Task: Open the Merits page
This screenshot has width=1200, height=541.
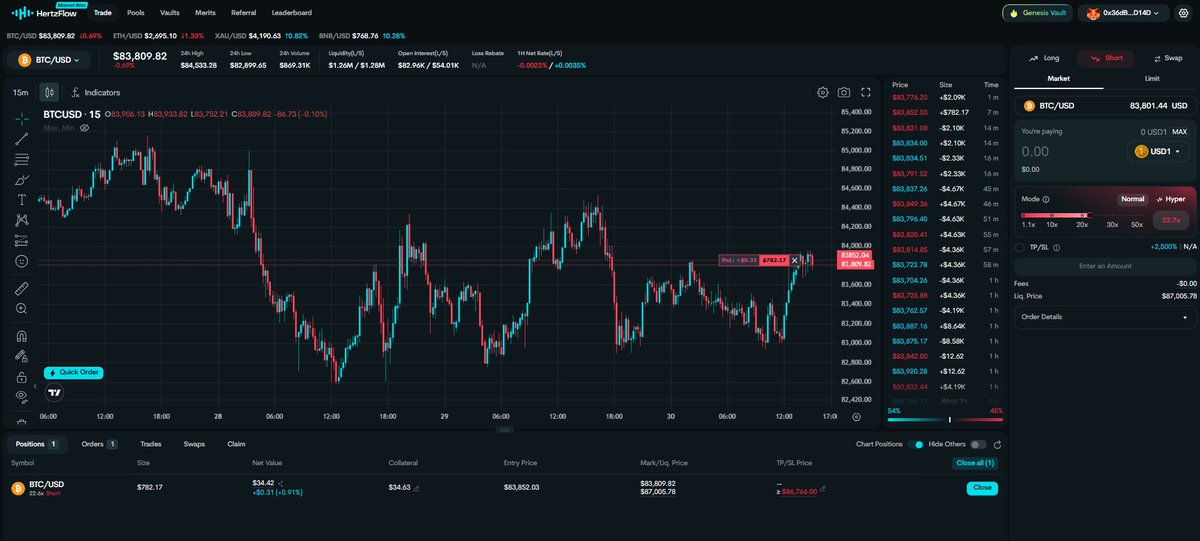Action: coord(205,13)
